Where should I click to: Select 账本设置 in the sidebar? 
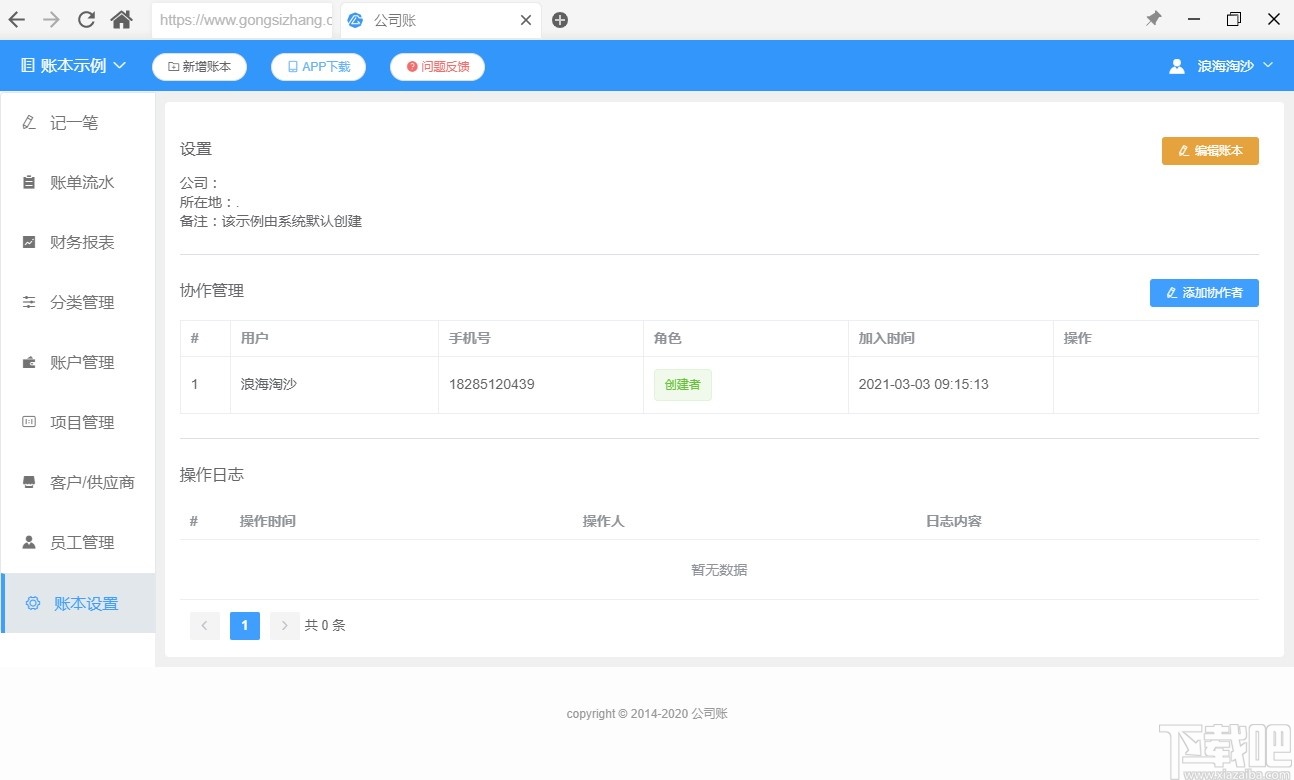[78, 603]
